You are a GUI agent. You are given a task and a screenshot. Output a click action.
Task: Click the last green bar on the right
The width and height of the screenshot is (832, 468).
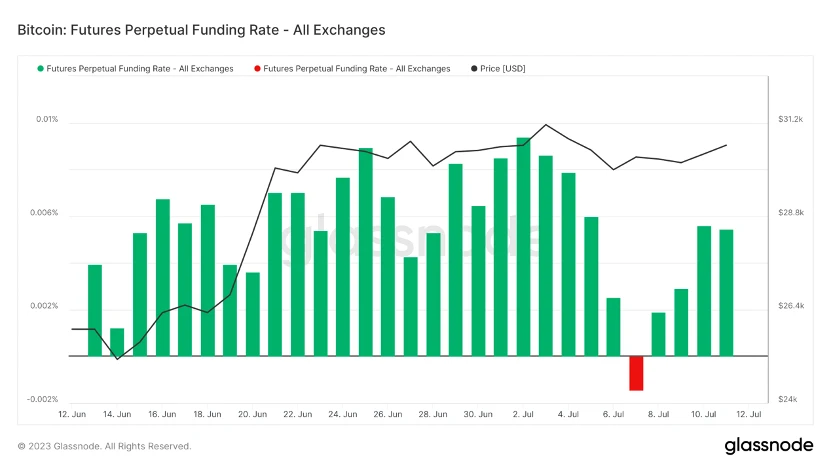726,292
